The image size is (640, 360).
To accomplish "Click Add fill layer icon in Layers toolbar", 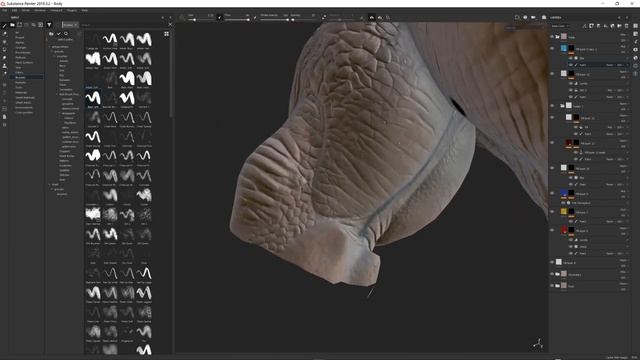I will tap(605, 26).
